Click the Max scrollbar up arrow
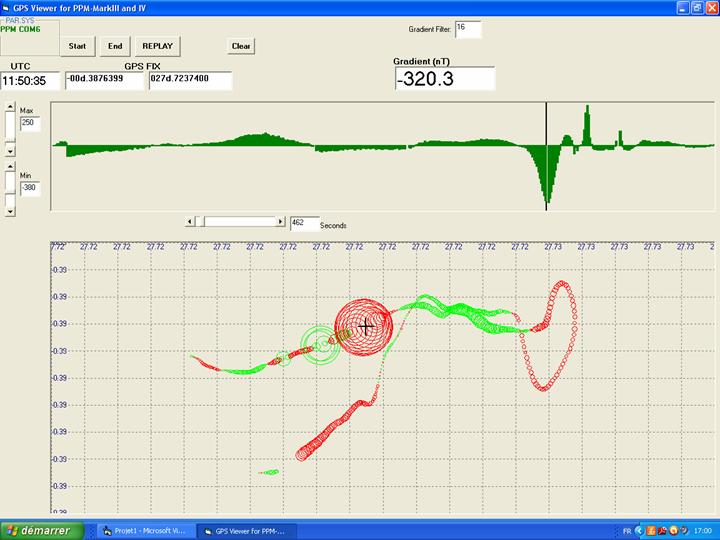Viewport: 720px width, 540px height. (x=10, y=106)
